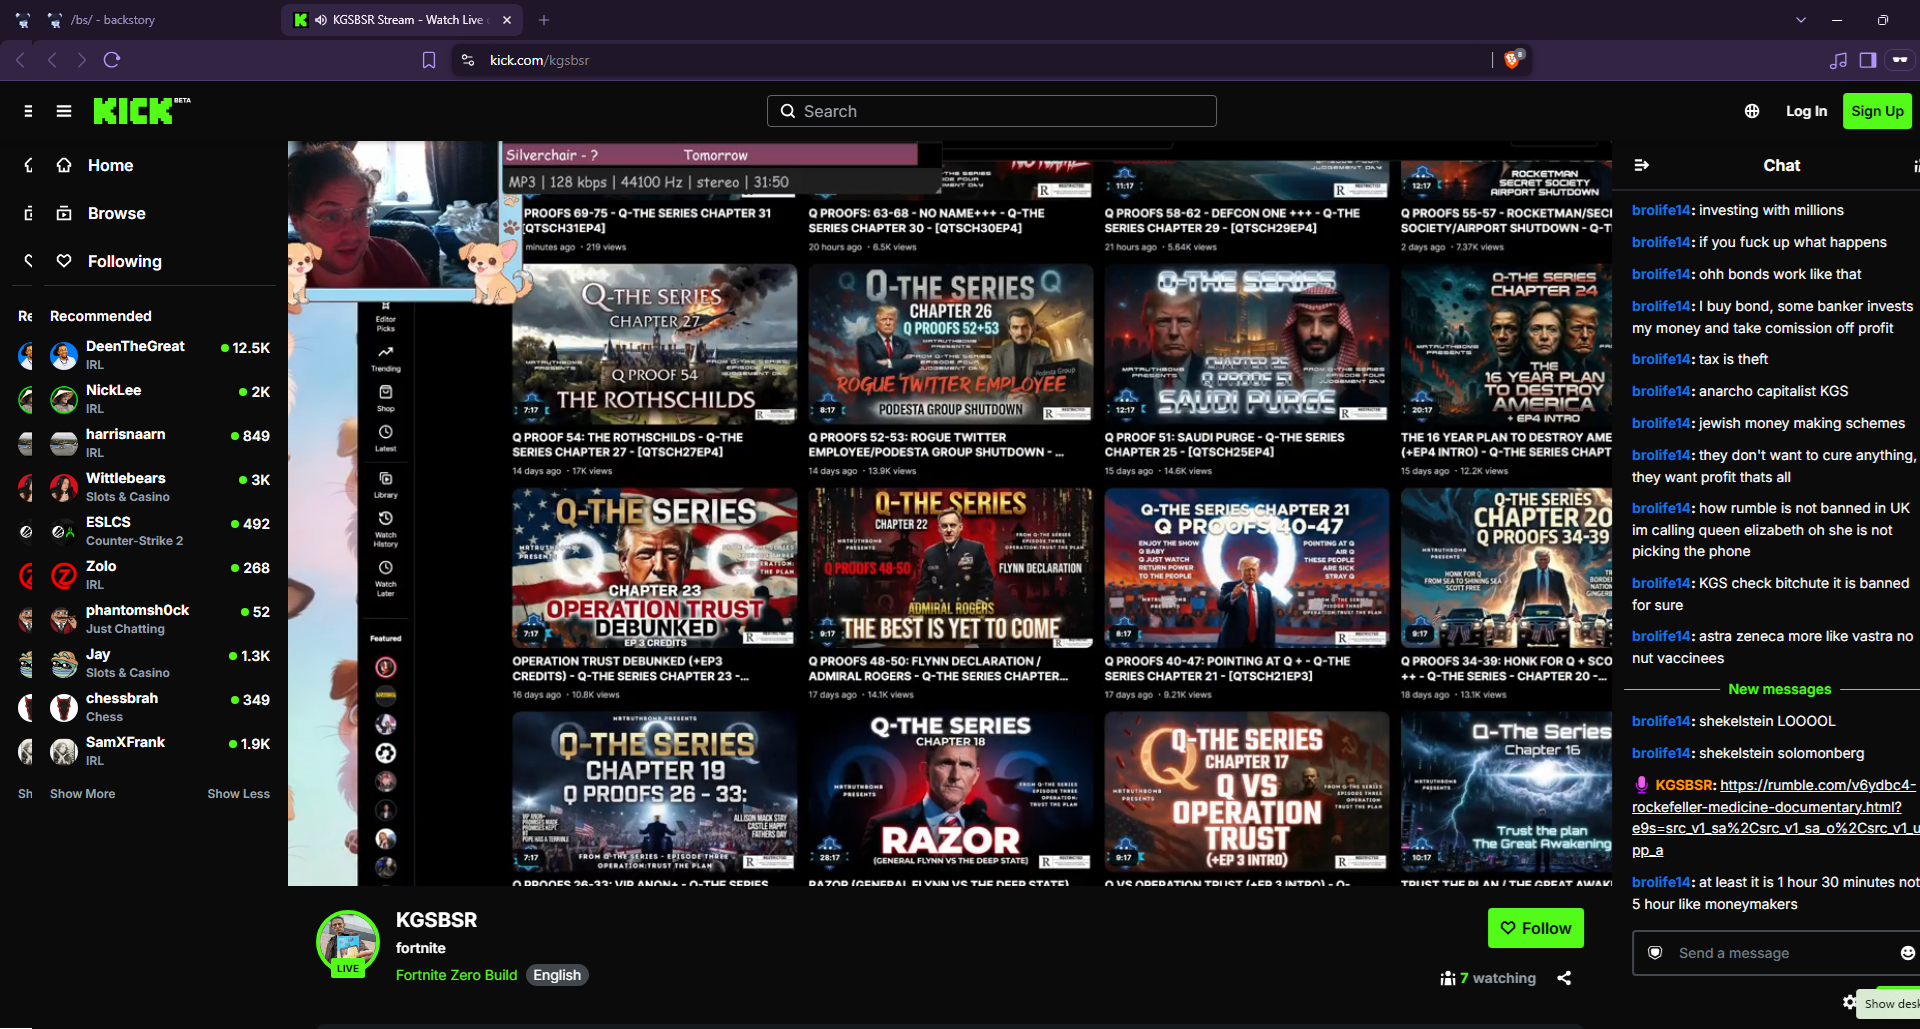Click the Kick search field
The height and width of the screenshot is (1029, 1920).
[x=992, y=111]
